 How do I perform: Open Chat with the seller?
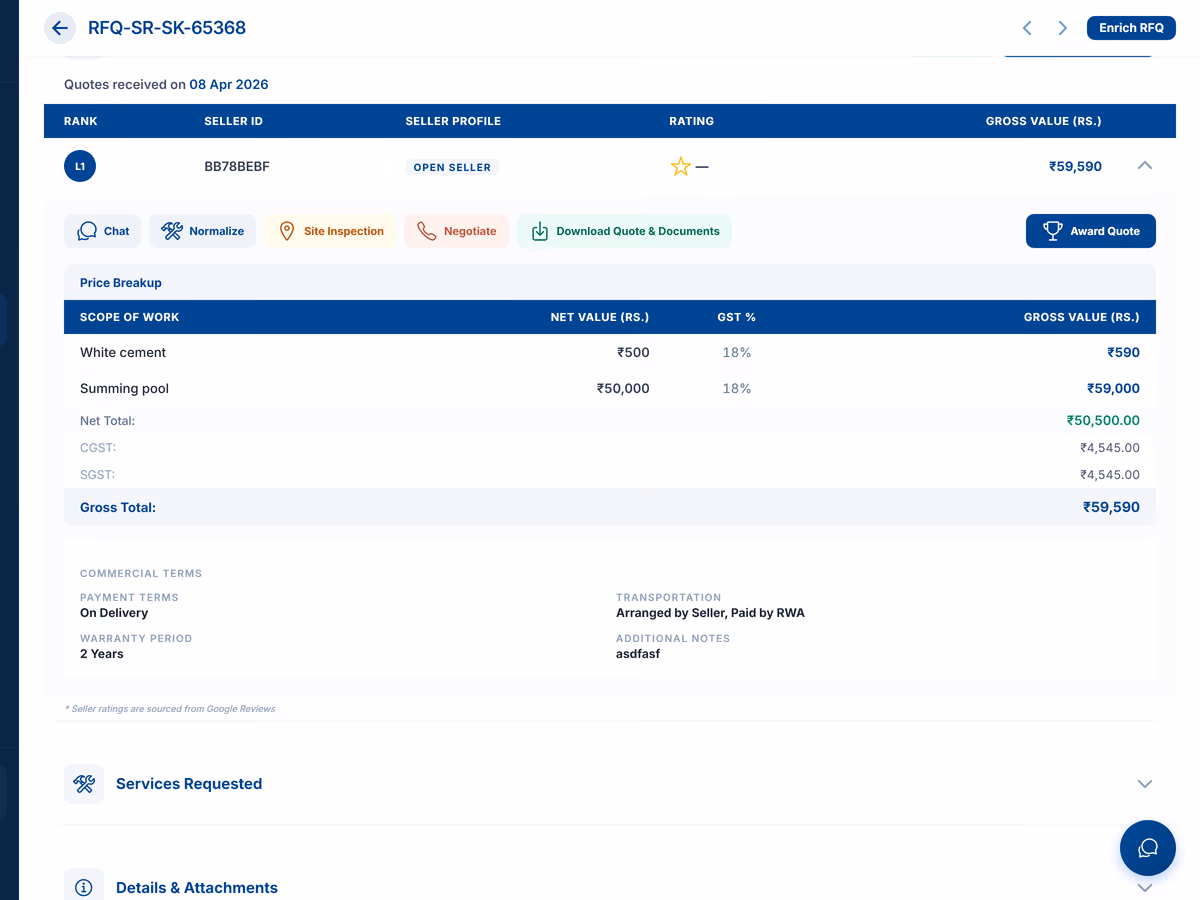(103, 231)
